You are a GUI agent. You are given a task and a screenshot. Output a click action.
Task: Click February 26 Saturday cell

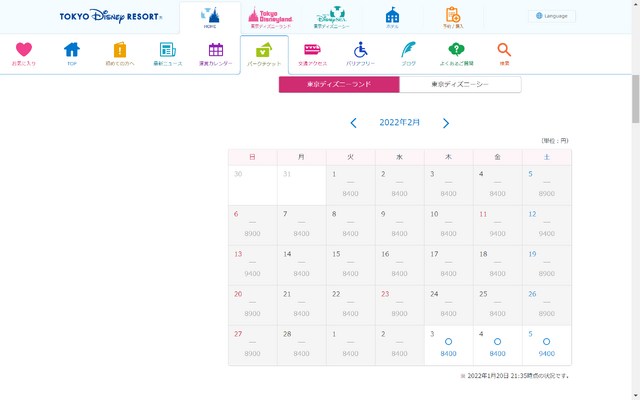point(547,305)
